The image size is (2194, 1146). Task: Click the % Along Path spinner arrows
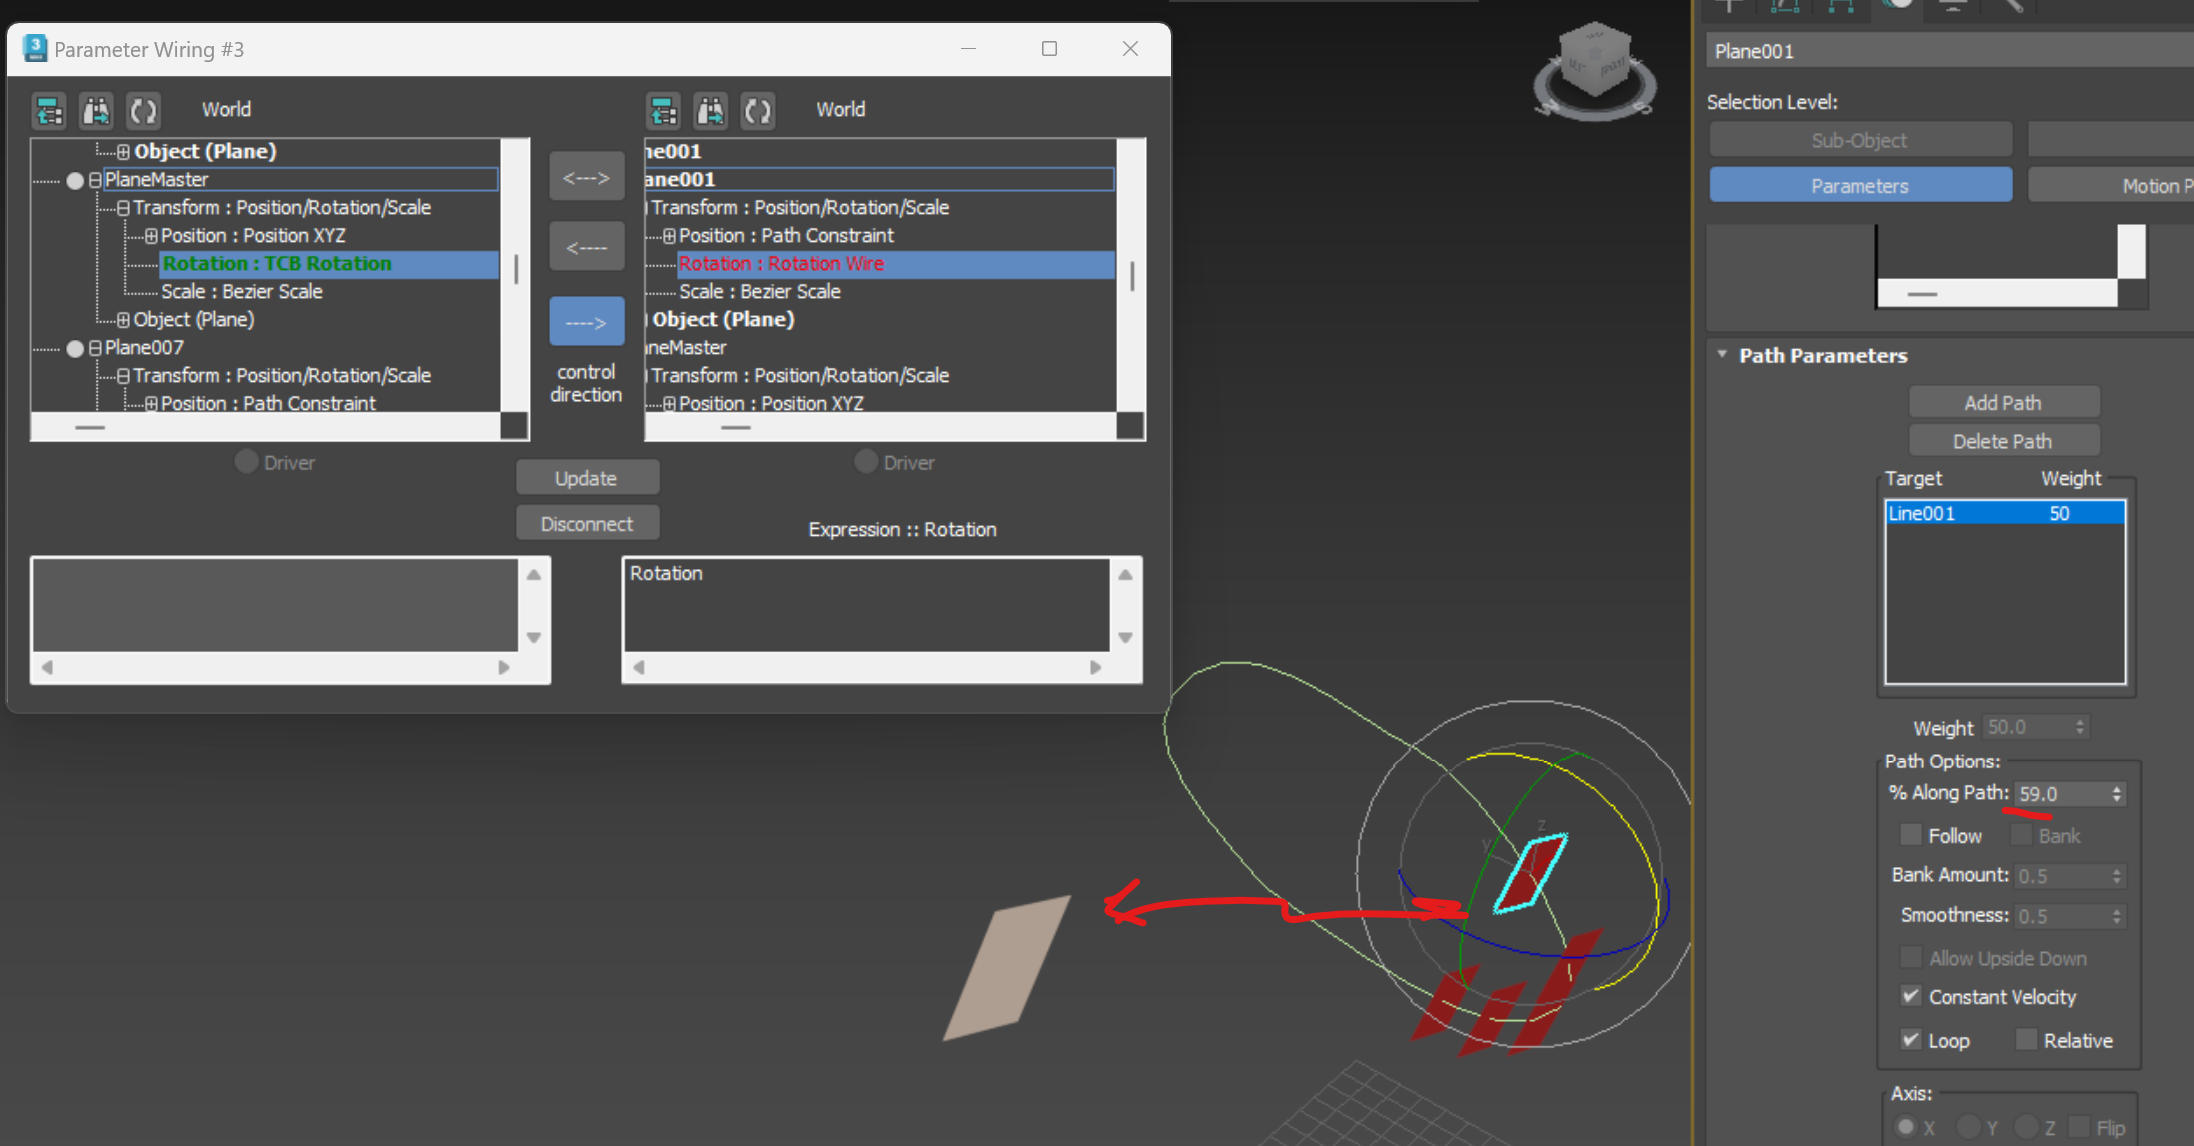(x=2117, y=793)
